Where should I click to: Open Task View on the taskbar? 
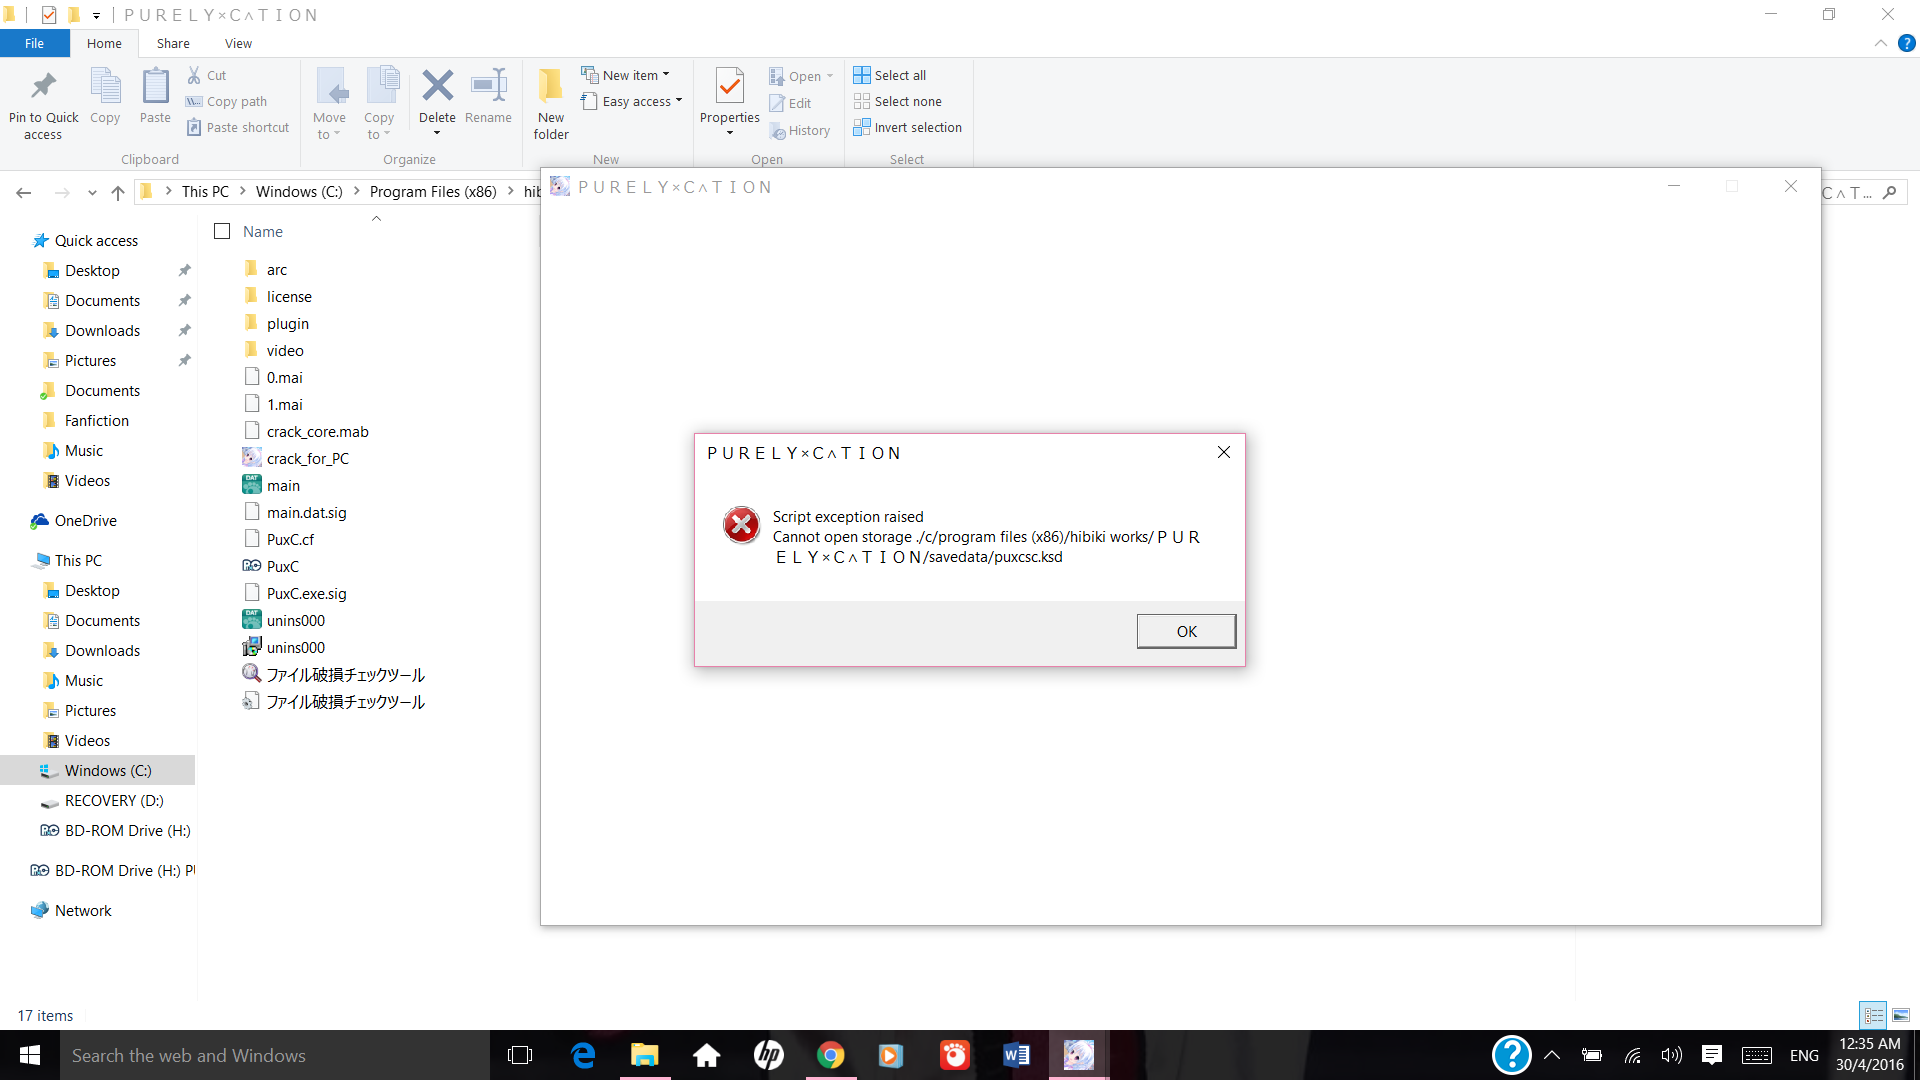520,1055
